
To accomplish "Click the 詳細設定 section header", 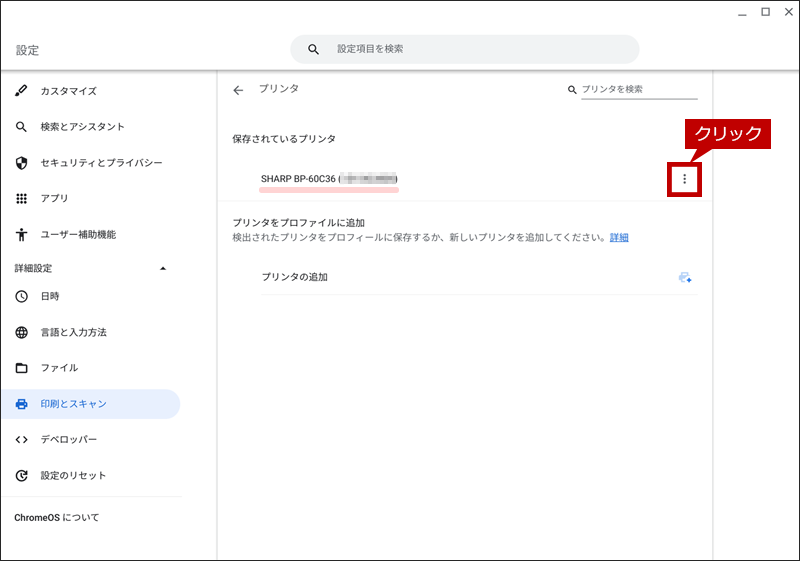I will pyautogui.click(x=33, y=268).
